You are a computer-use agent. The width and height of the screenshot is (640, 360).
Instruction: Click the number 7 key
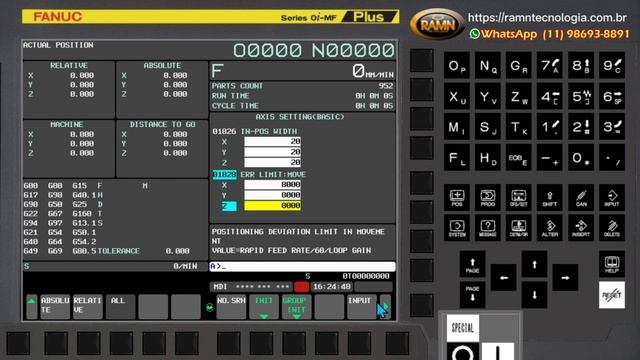(x=550, y=66)
